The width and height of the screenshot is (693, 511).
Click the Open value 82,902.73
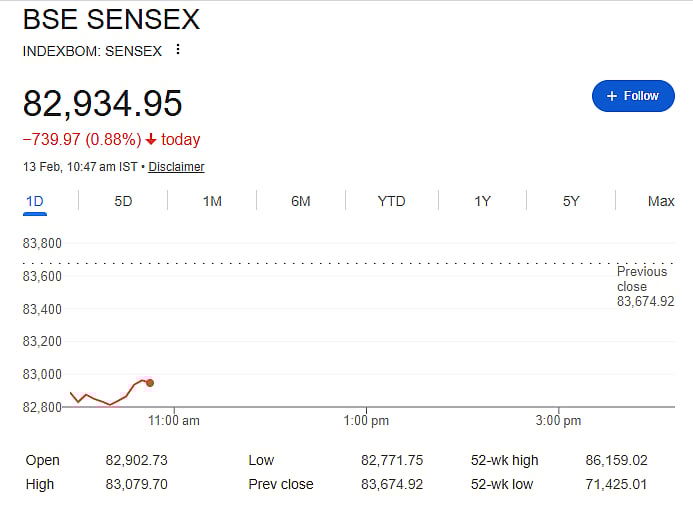click(136, 460)
